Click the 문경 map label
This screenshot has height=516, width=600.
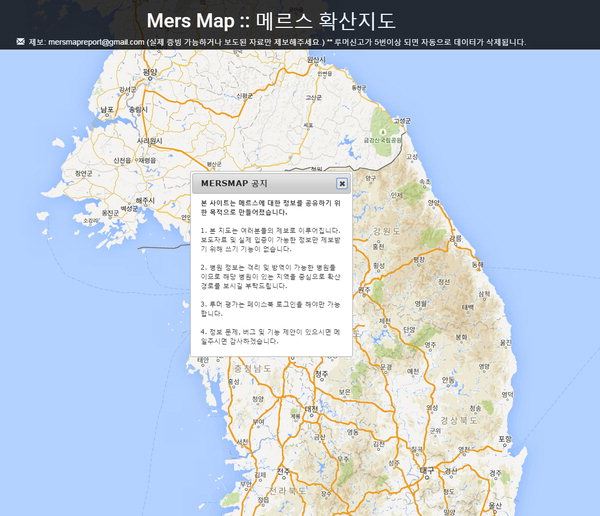point(386,367)
